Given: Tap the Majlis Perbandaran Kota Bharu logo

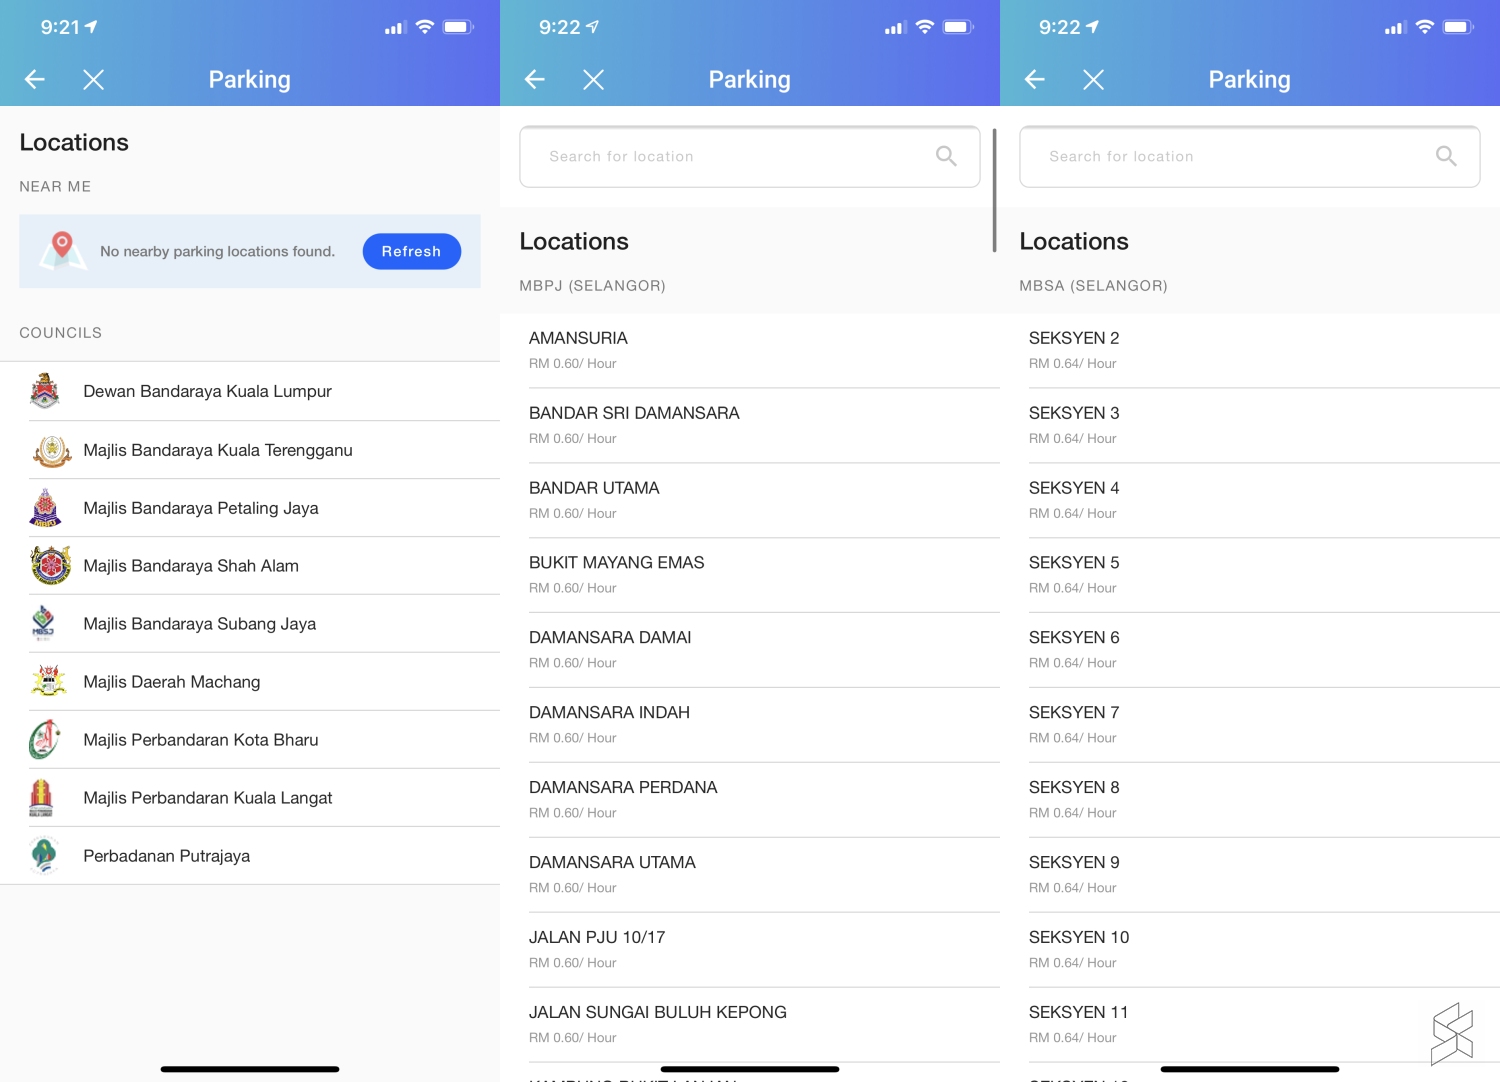Looking at the screenshot, I should coord(45,740).
